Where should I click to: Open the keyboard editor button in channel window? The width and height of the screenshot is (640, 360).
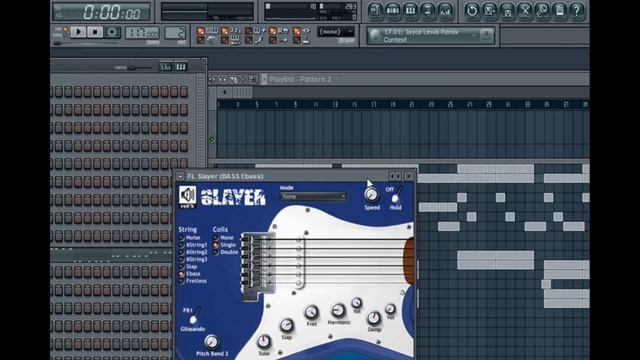tap(181, 67)
